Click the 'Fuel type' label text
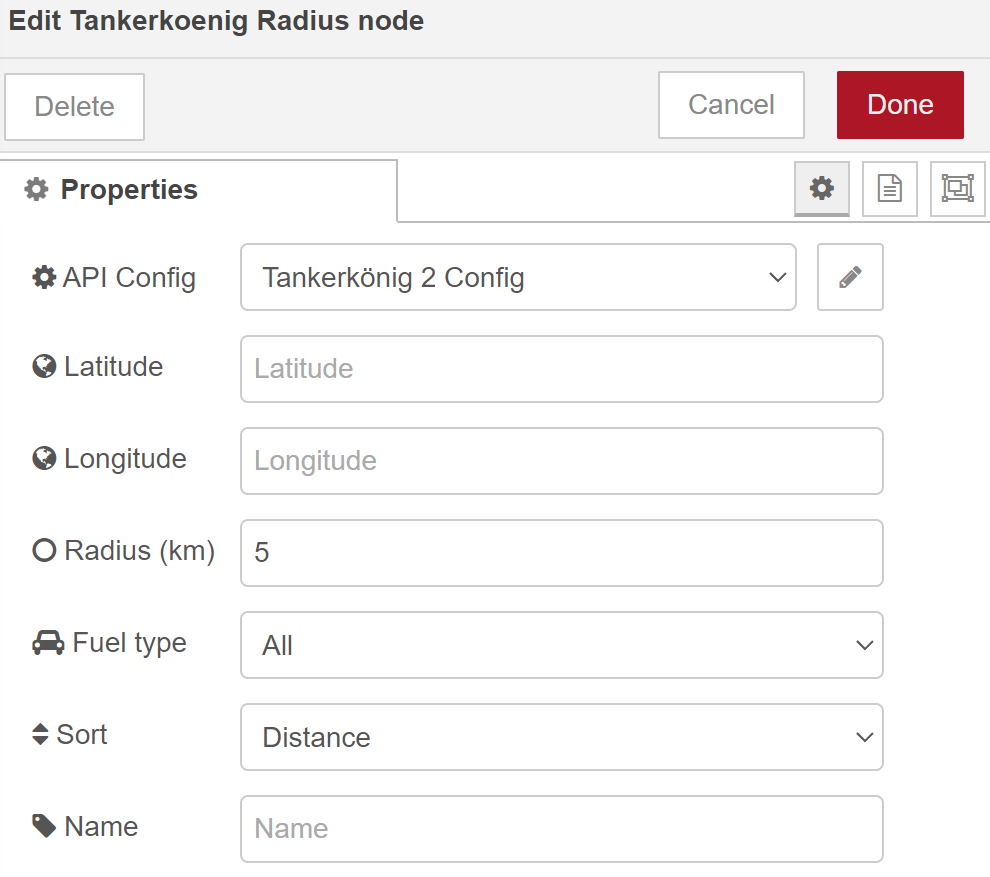 129,643
